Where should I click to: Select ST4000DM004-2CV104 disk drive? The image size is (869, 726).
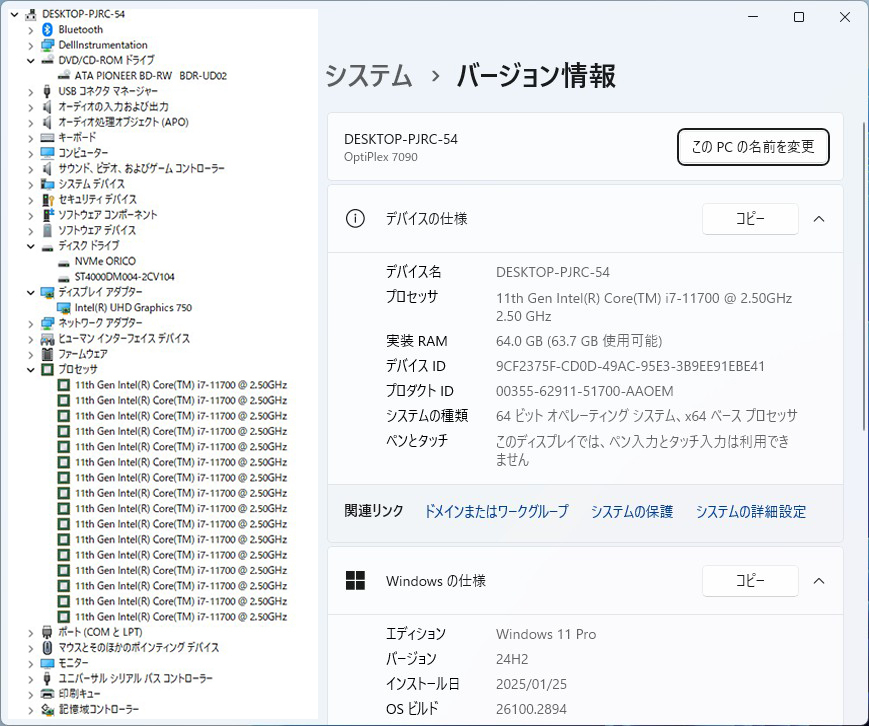tap(125, 277)
